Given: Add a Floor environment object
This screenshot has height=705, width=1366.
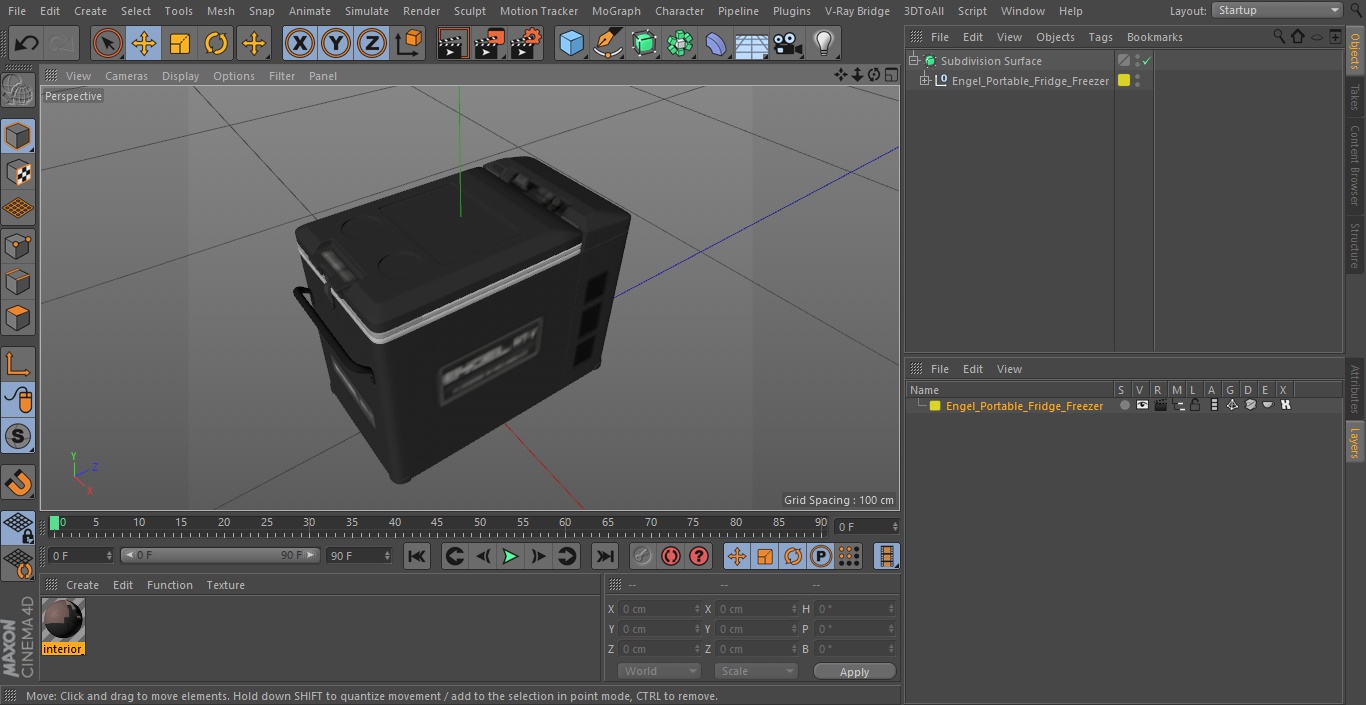Looking at the screenshot, I should [x=752, y=44].
